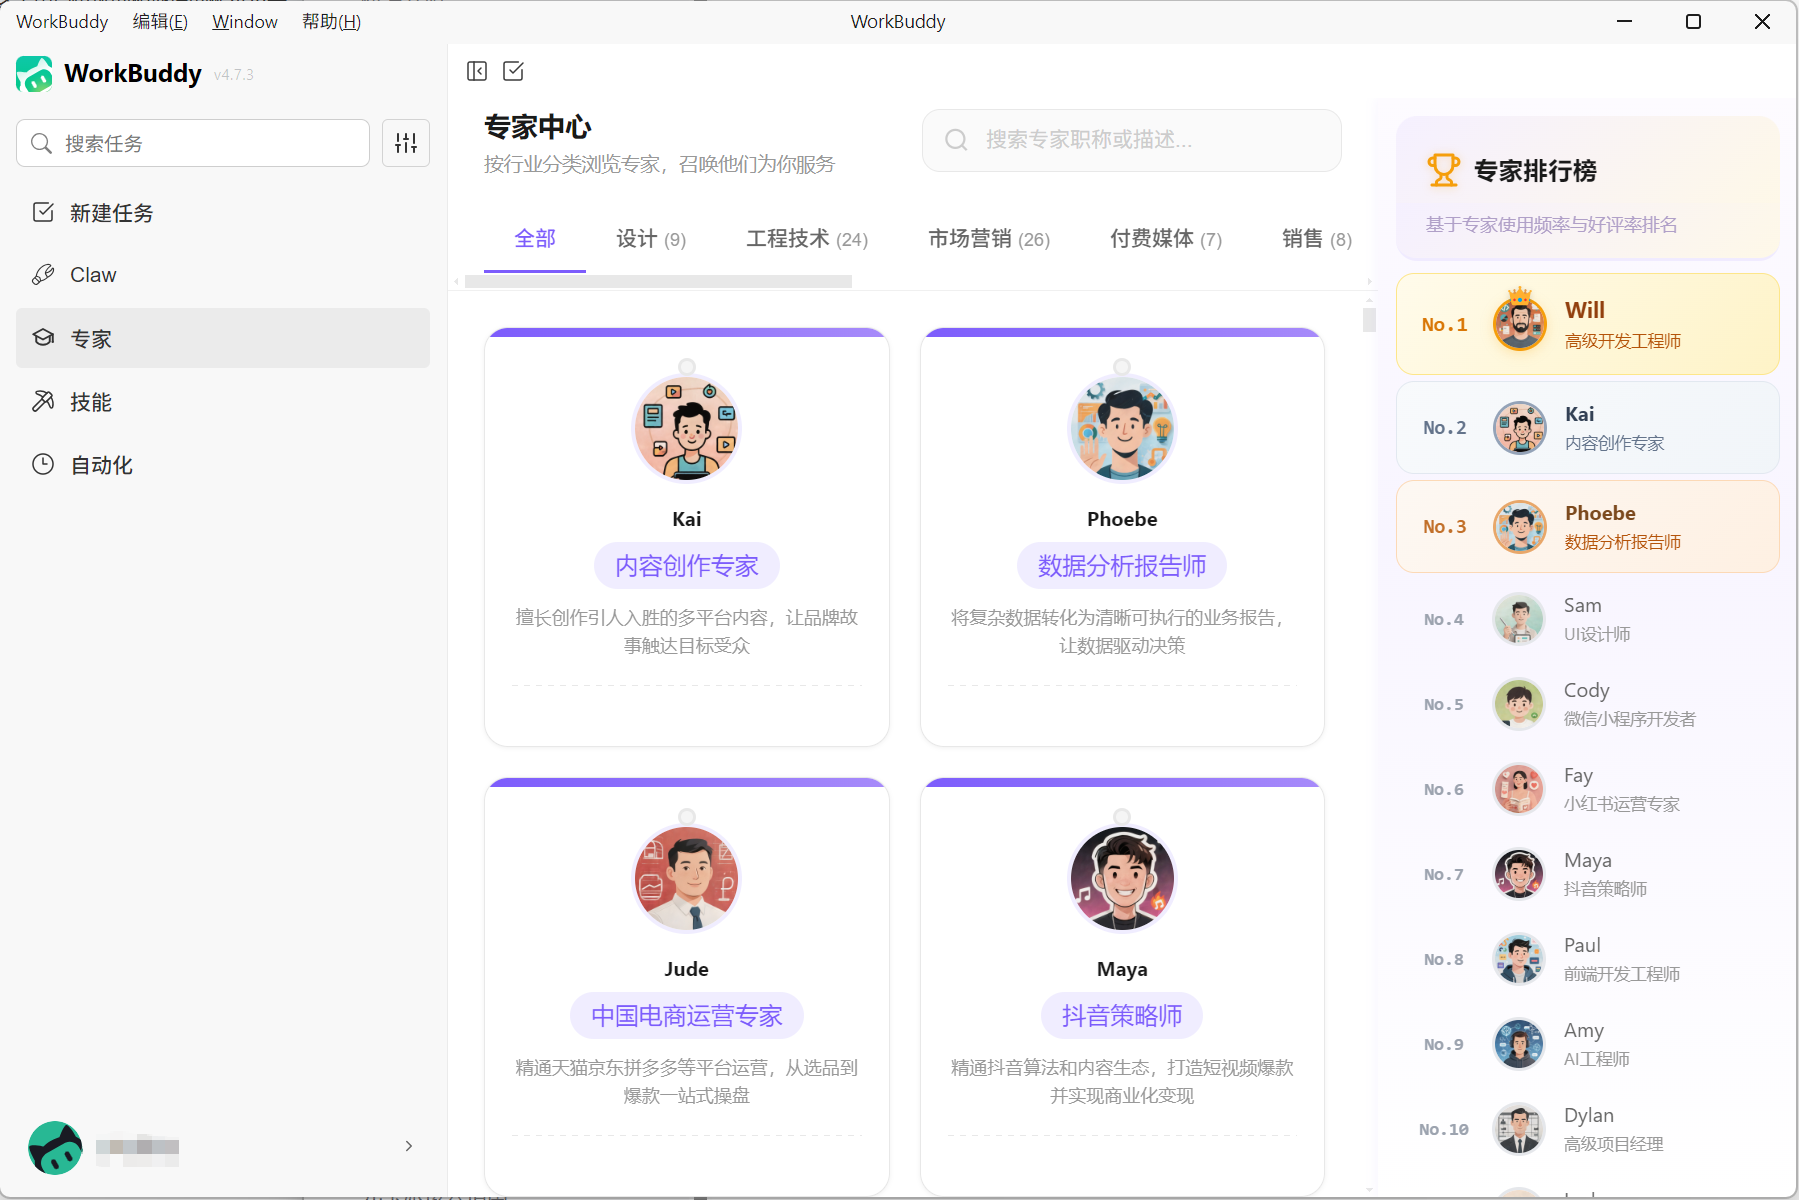Switch to the 市场营销 tab

[x=988, y=239]
